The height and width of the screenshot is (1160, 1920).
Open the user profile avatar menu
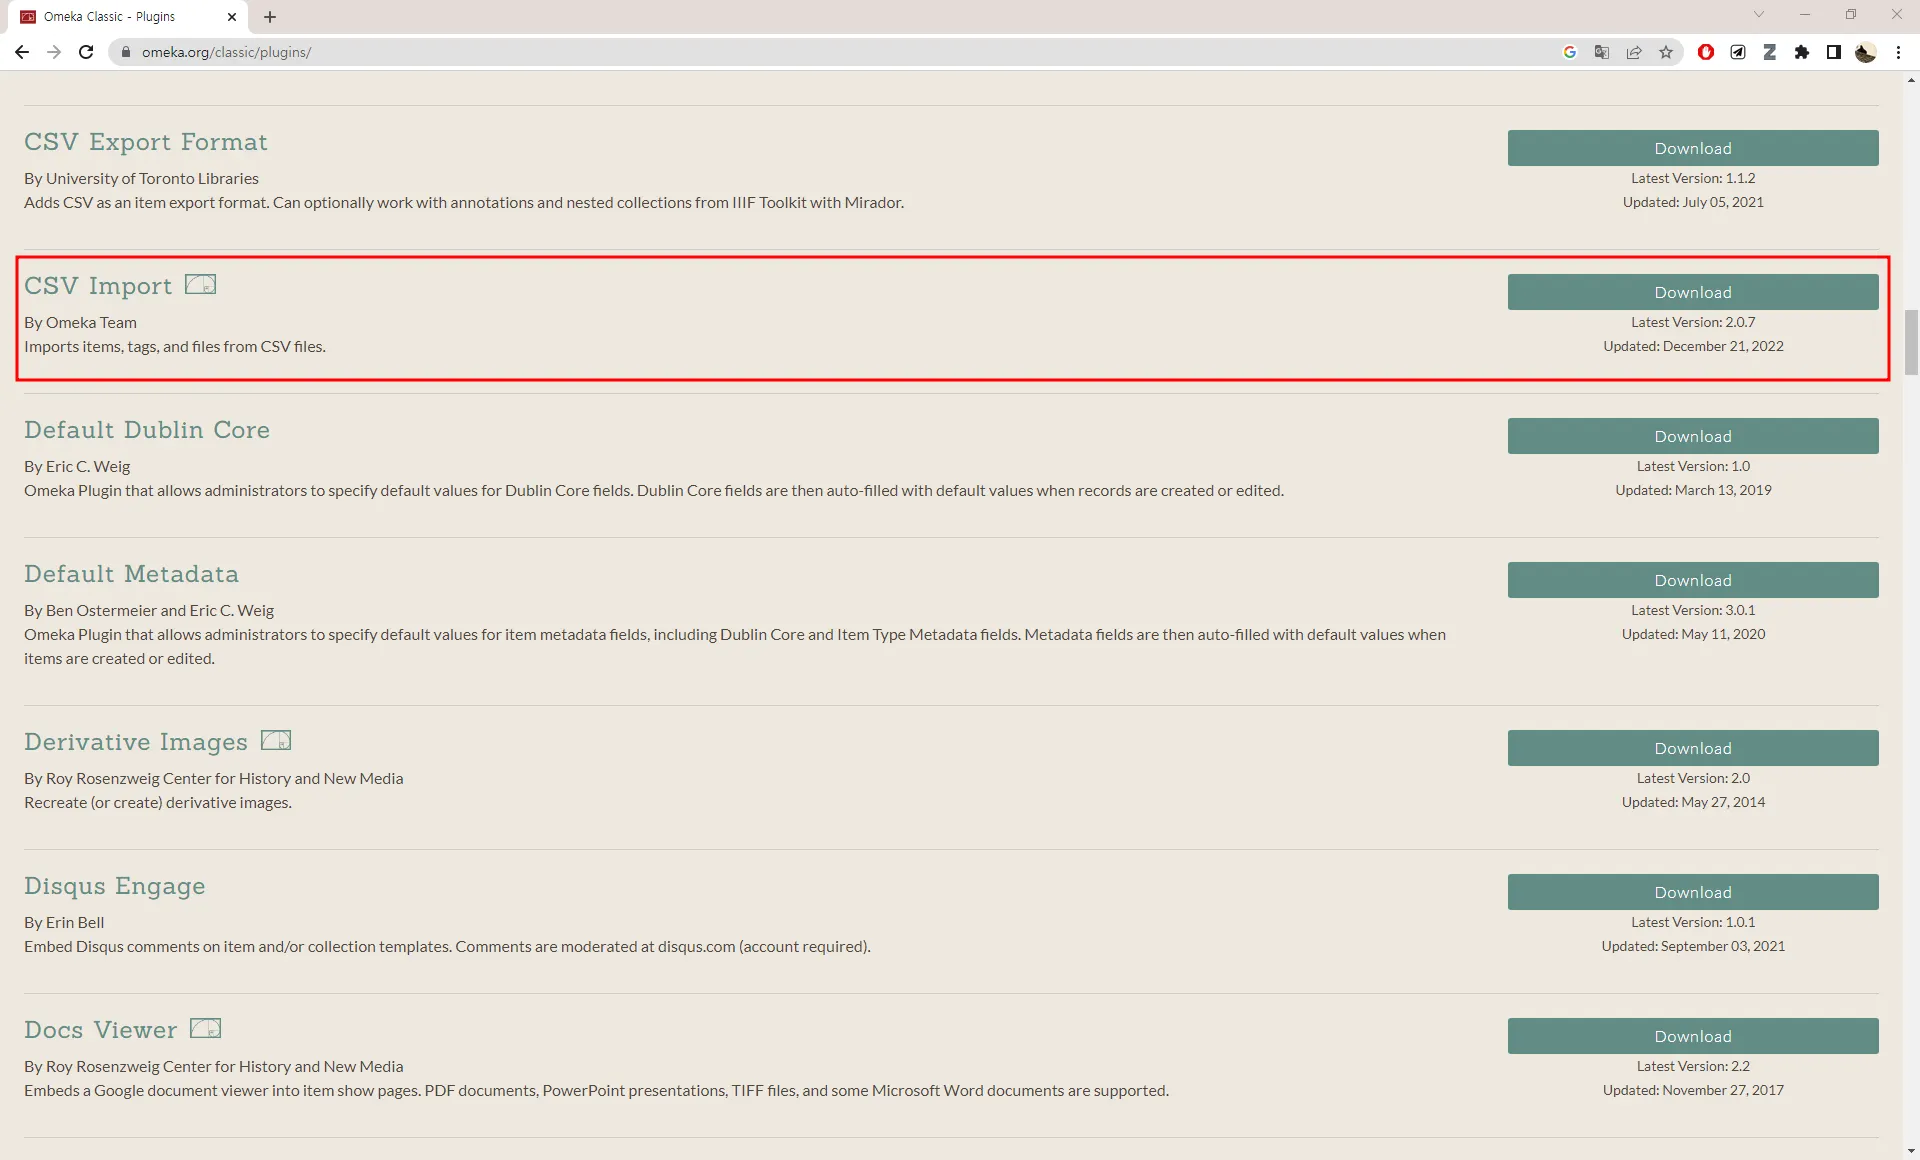(1866, 52)
